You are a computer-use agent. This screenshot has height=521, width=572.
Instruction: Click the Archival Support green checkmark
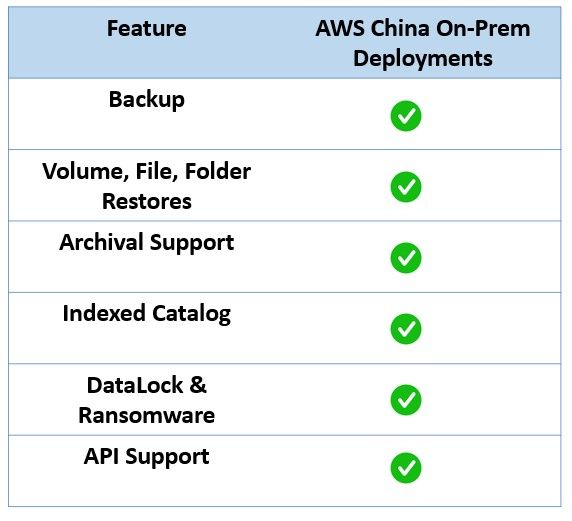point(406,258)
